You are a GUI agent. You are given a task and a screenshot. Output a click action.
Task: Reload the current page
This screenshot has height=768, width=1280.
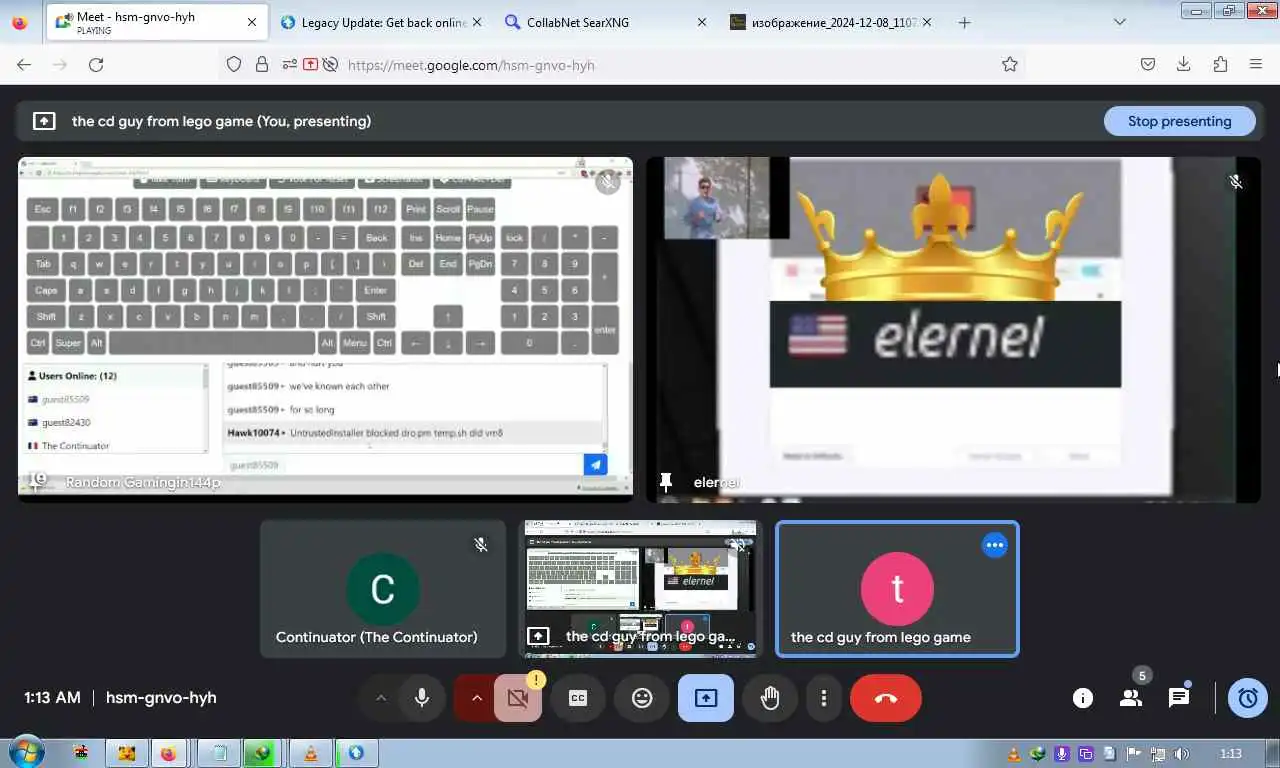96,64
